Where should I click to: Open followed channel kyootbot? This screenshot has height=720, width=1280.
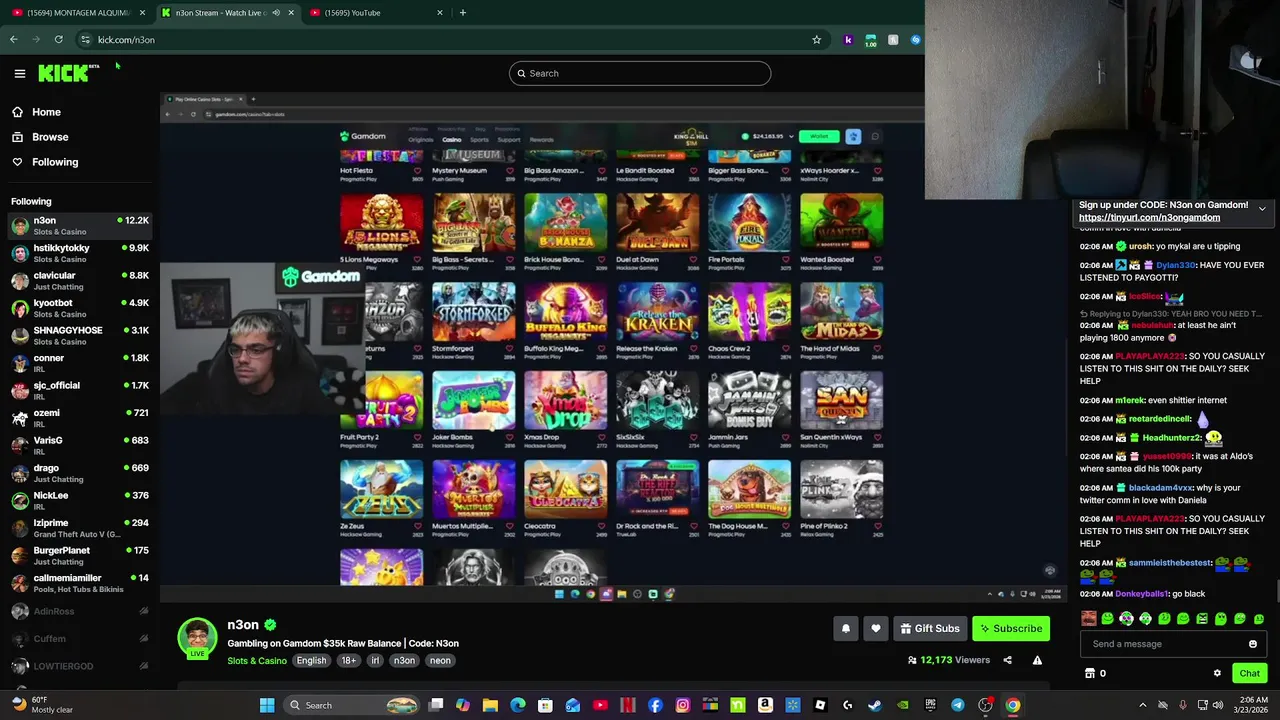pos(80,308)
